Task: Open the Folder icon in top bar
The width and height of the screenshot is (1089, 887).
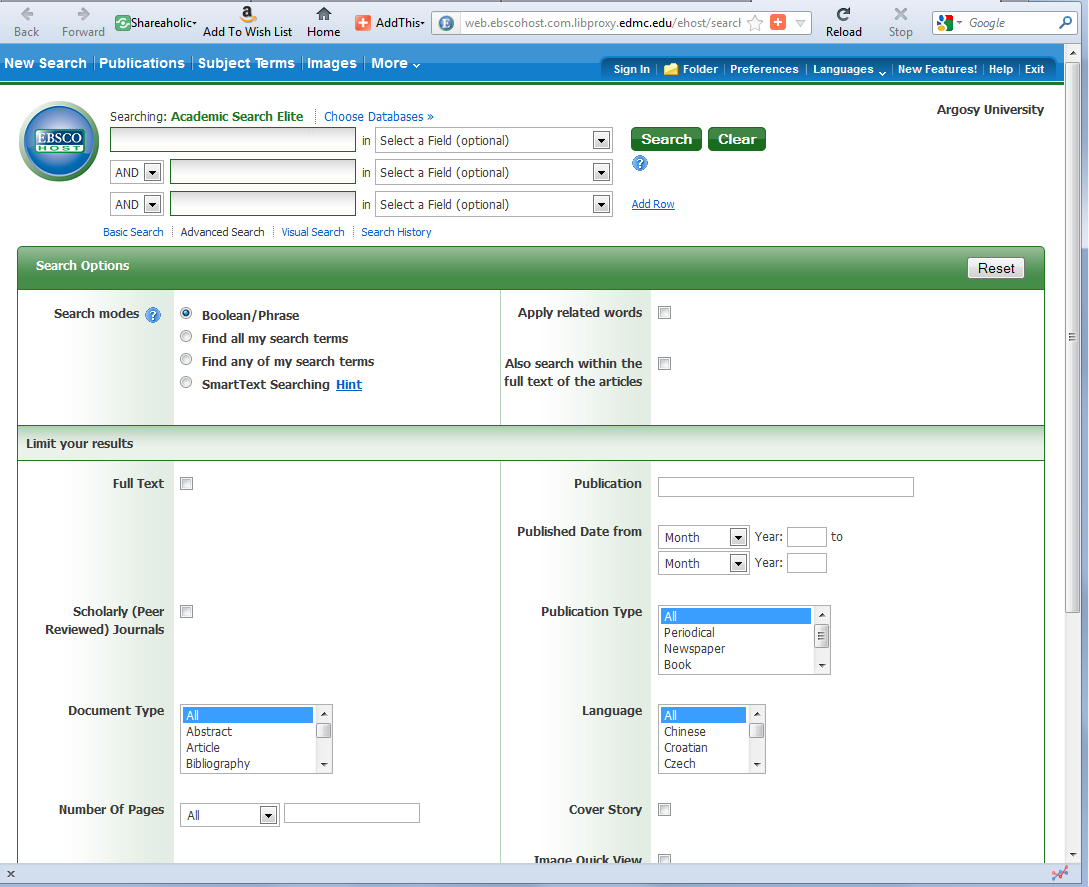Action: (x=671, y=69)
